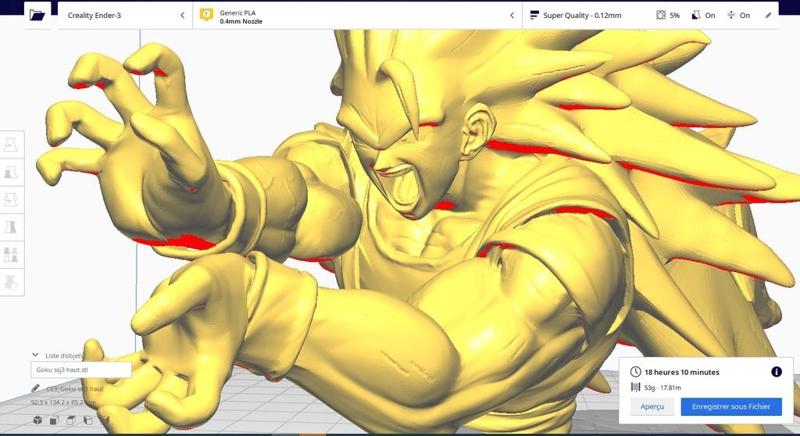
Task: Select Goku ssj3 haut.stl in object list
Action: point(81,370)
